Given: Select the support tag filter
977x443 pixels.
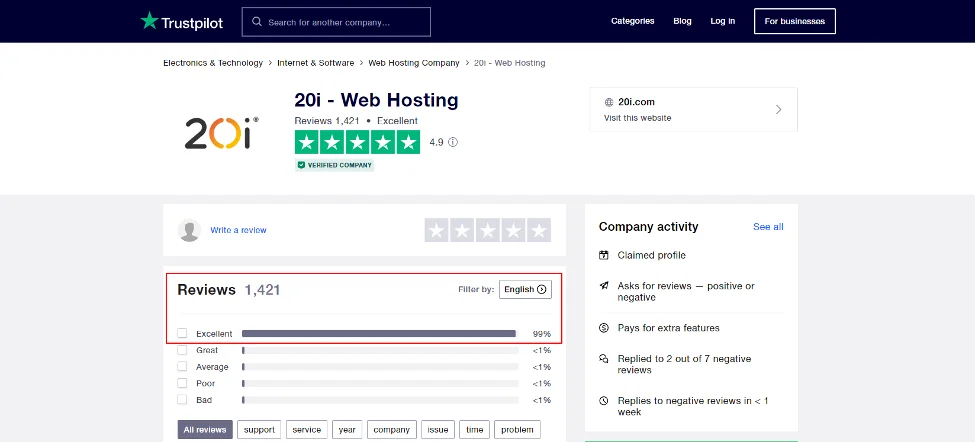Looking at the screenshot, I should click(x=259, y=430).
